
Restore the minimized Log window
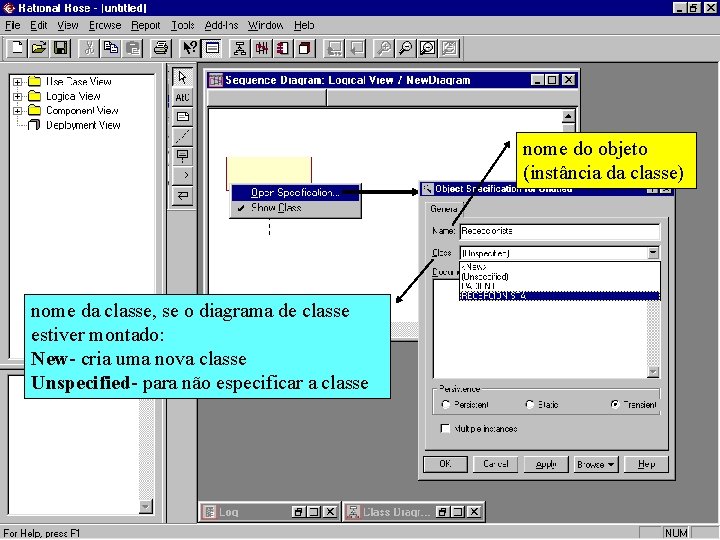tap(298, 512)
